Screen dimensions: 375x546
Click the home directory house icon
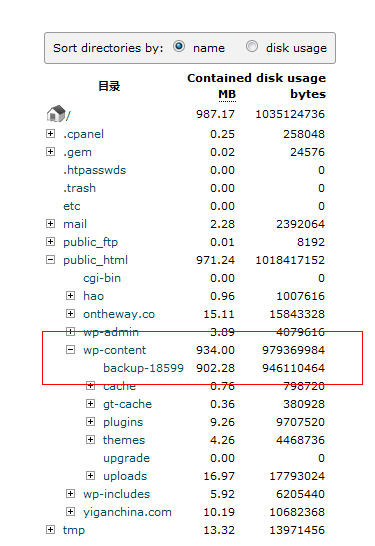point(56,114)
